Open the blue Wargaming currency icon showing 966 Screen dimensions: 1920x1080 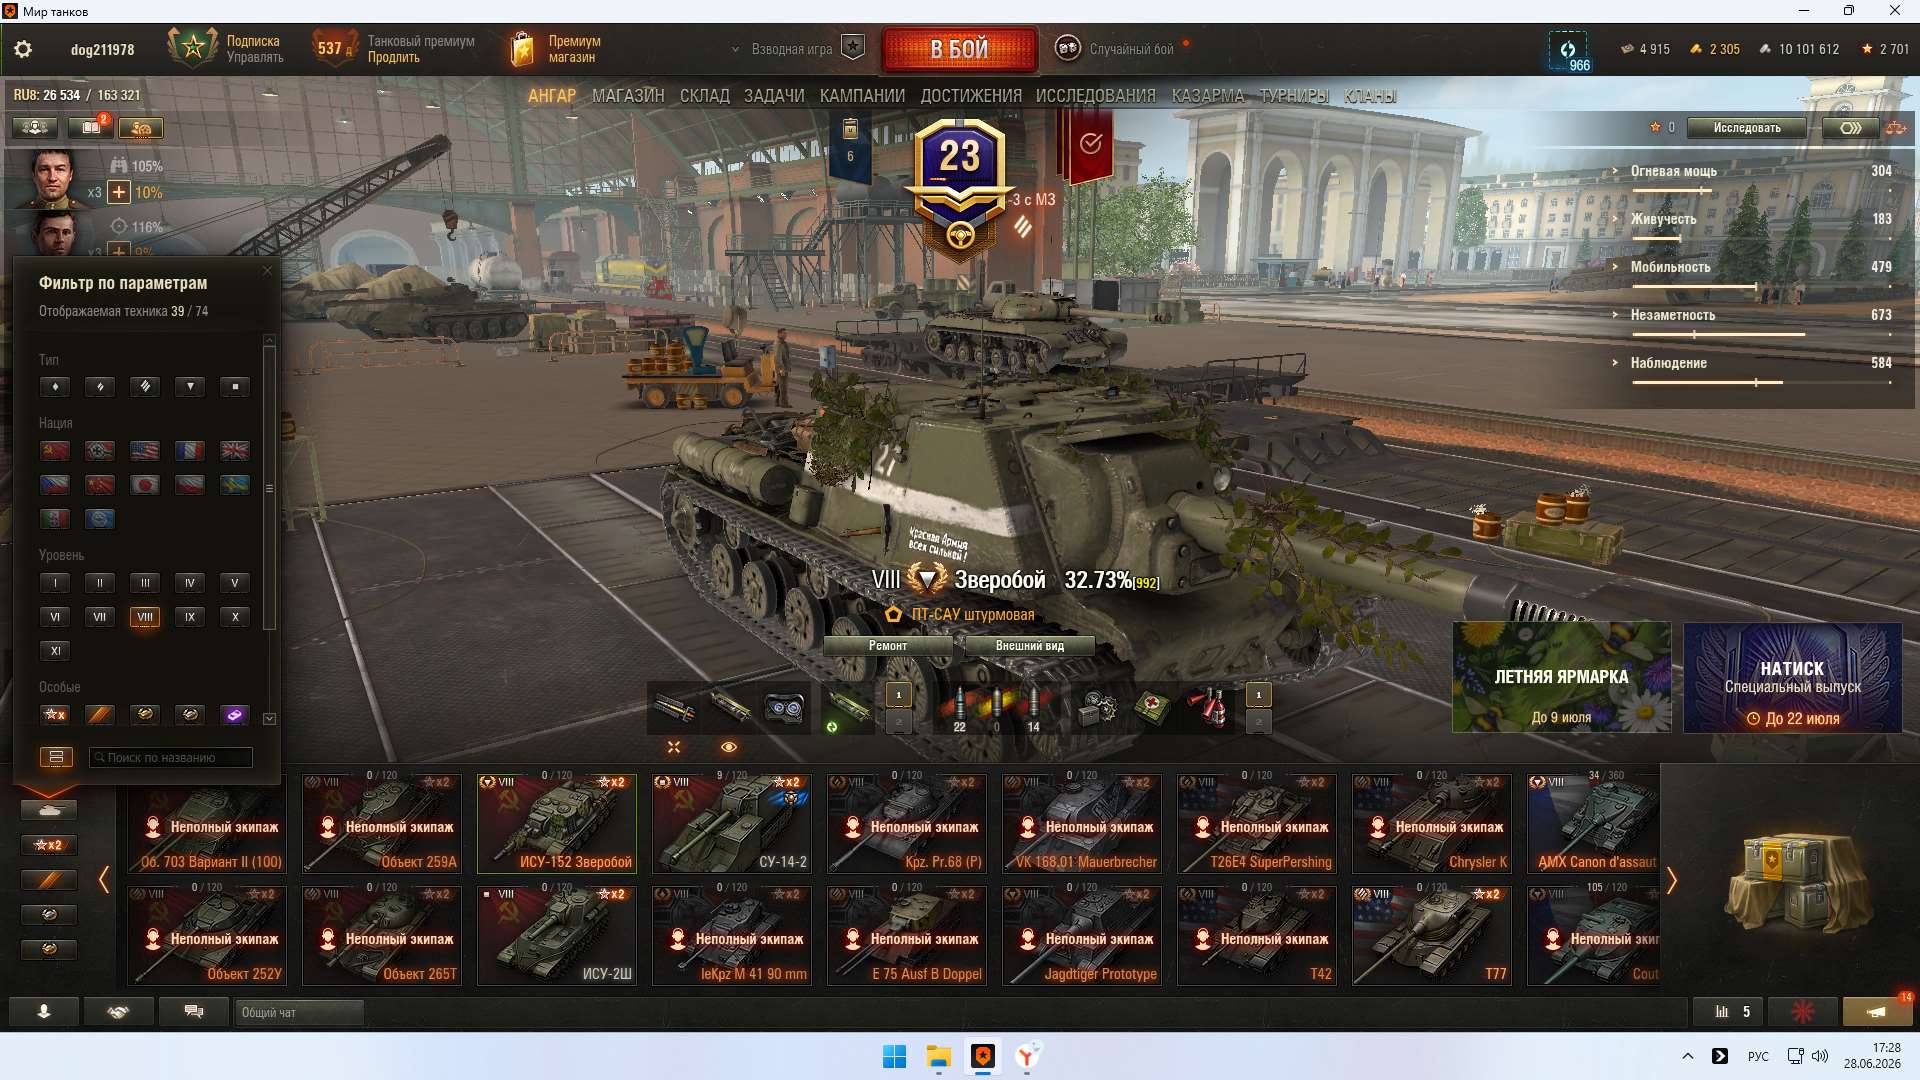click(x=1568, y=50)
